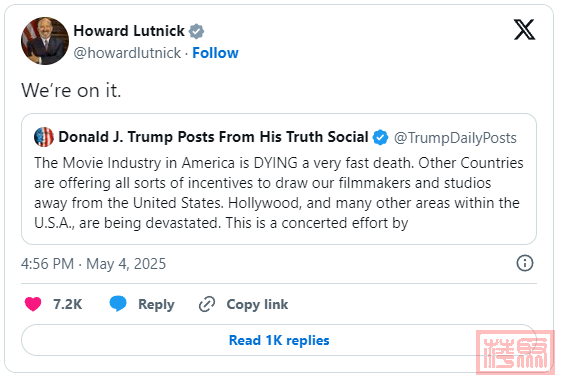Open quoted account's flag avatar
The image size is (561, 380).
click(44, 137)
